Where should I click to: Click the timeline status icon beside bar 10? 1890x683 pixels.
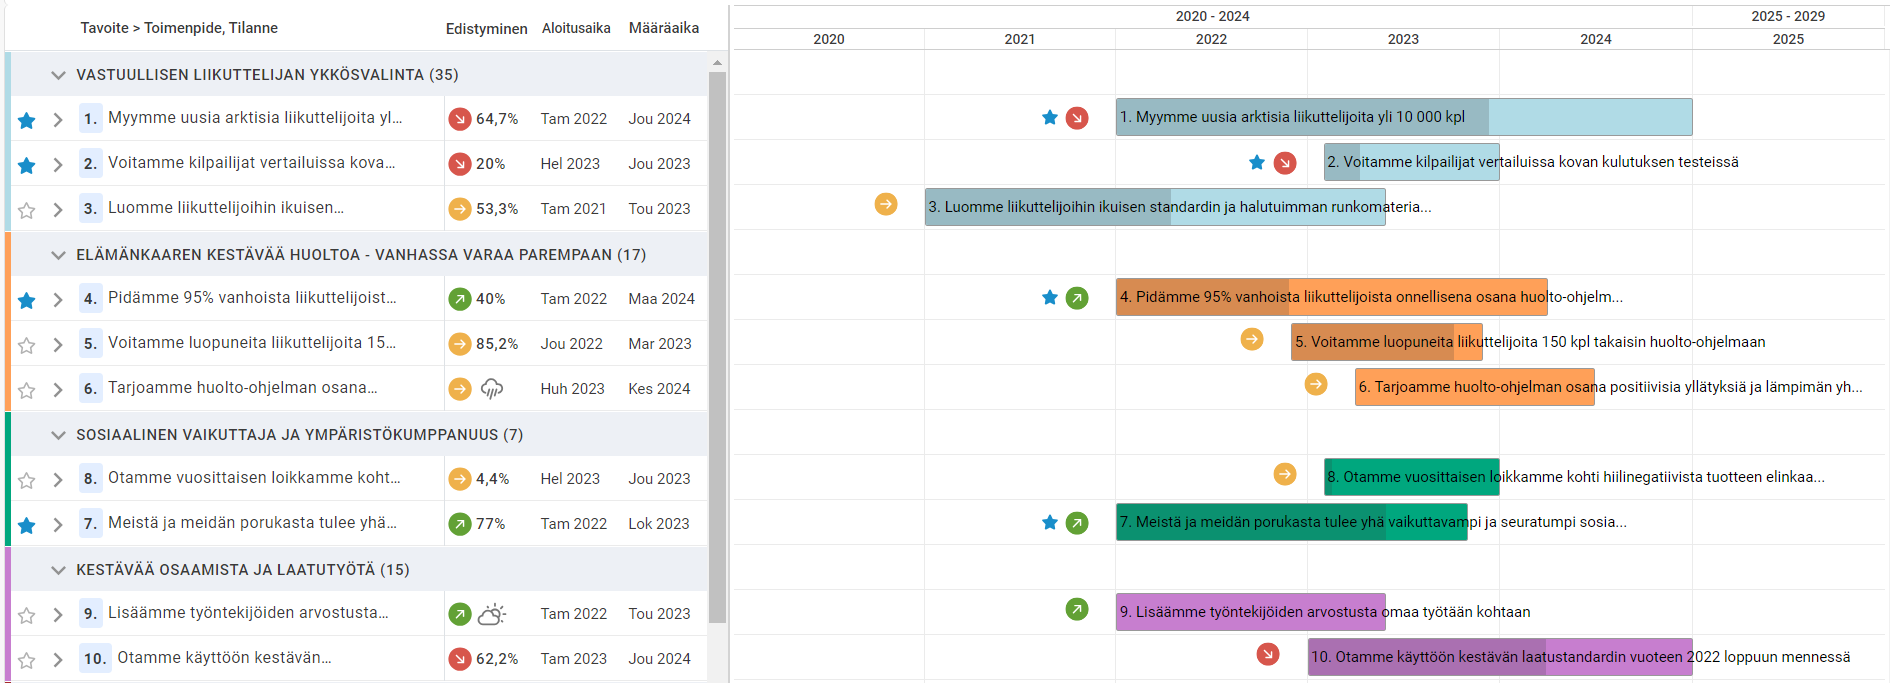coord(1268,655)
